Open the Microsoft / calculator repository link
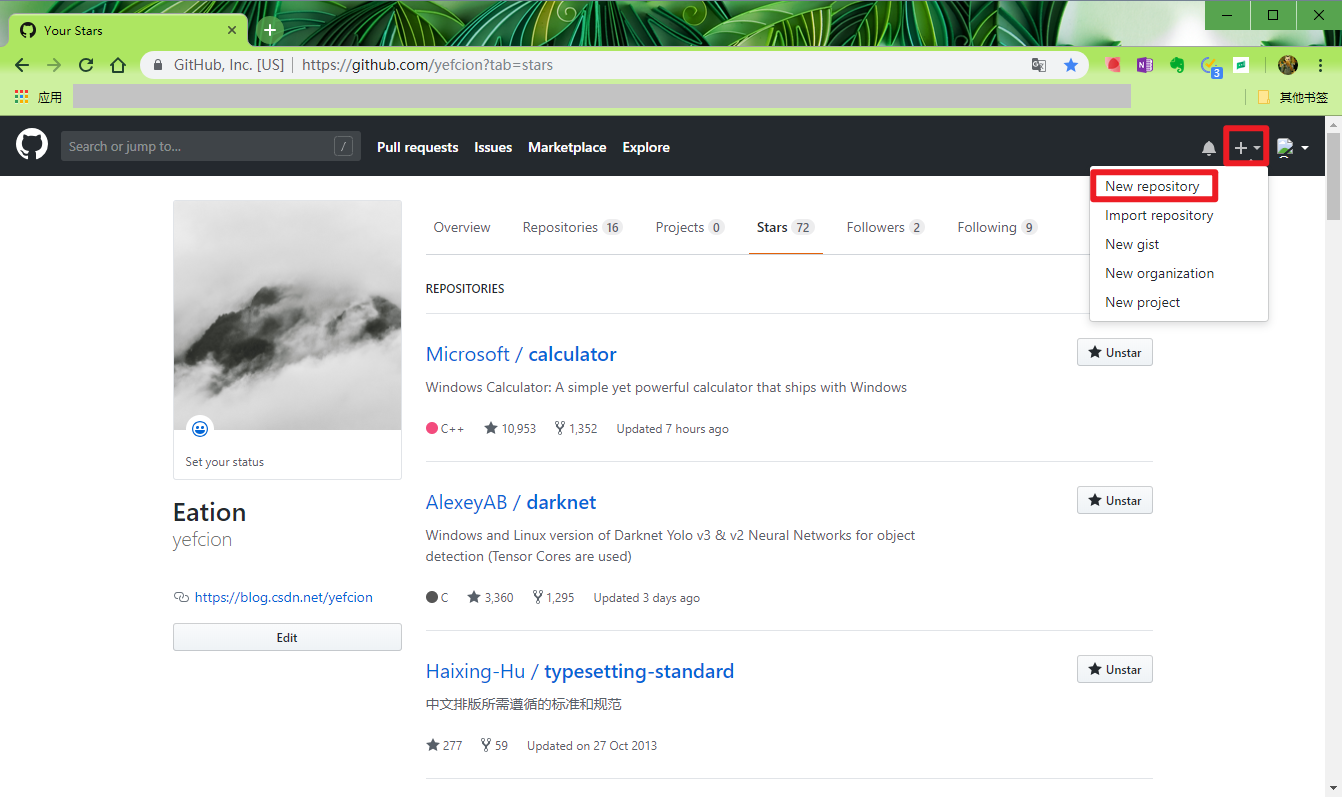 tap(521, 354)
